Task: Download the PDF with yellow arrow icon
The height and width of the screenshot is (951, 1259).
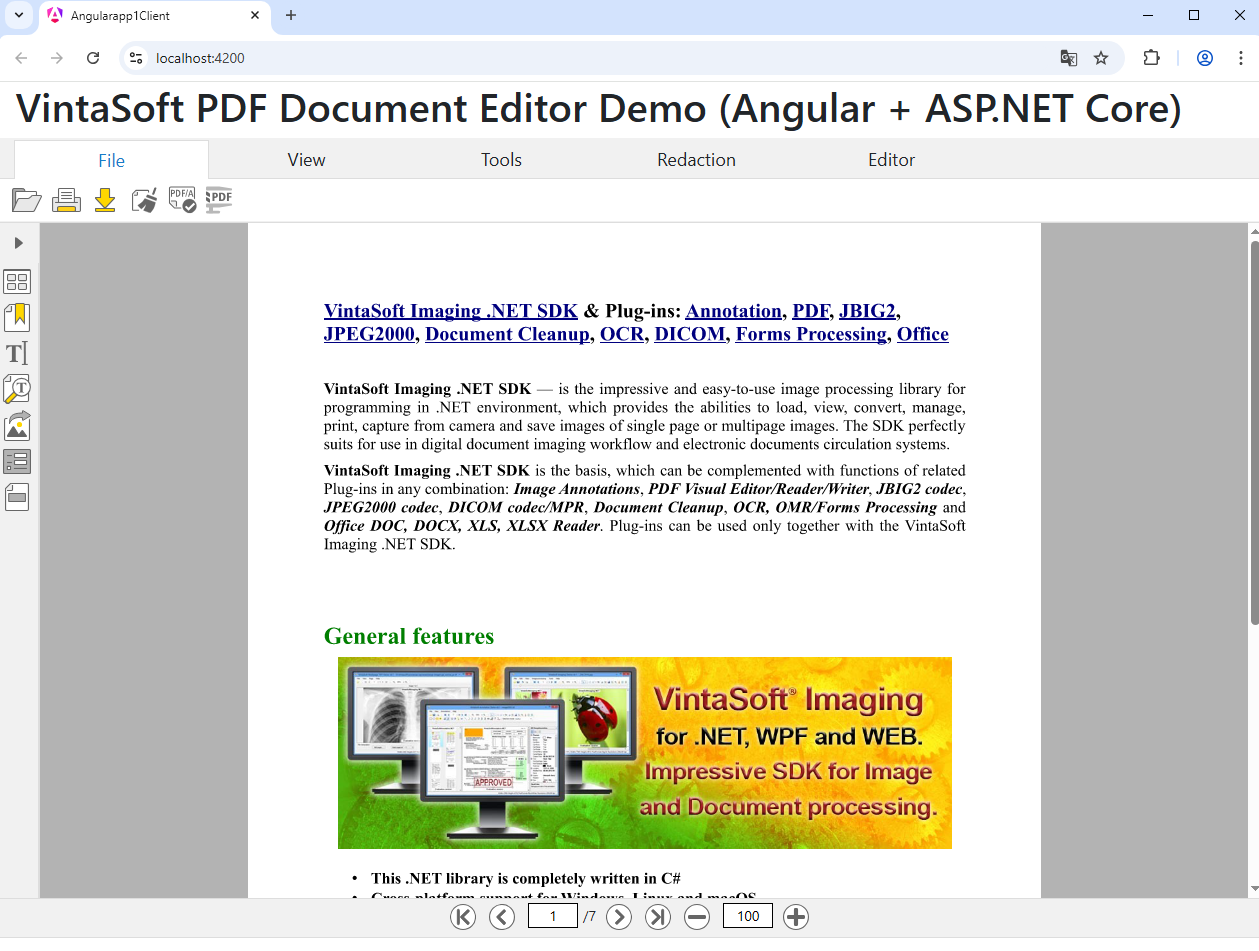Action: coord(105,200)
